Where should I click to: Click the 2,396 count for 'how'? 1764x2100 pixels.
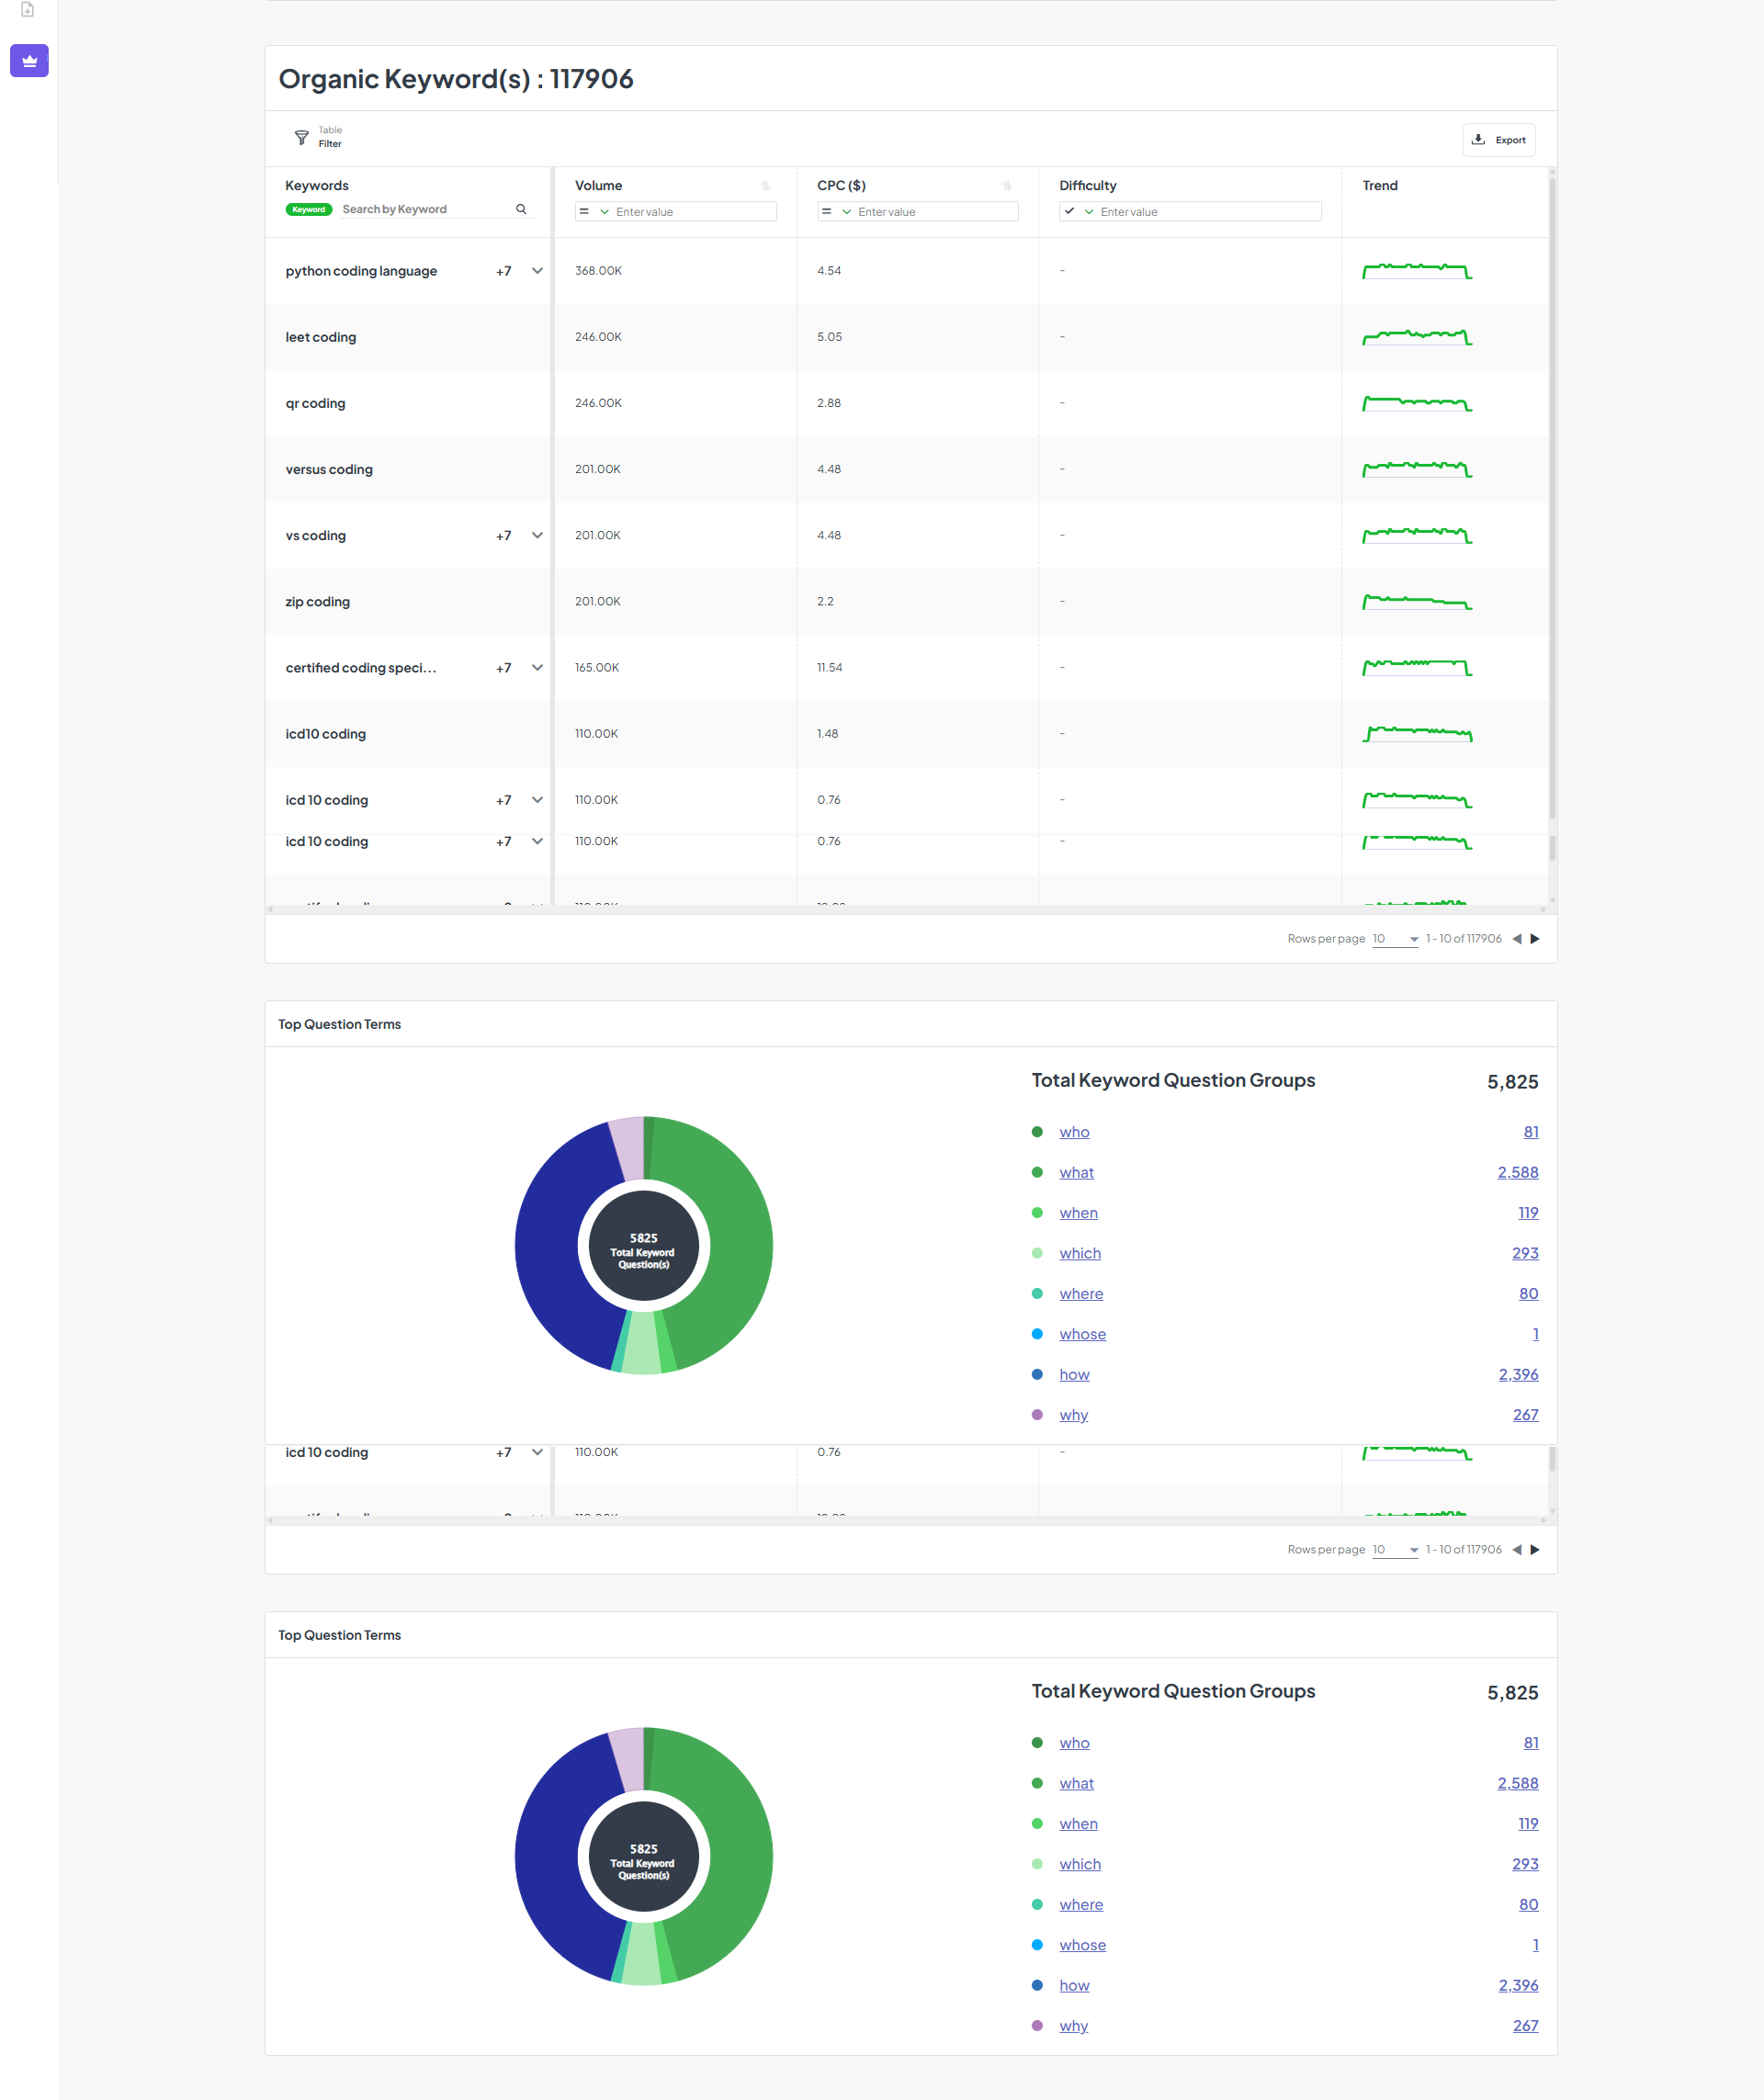(1517, 1374)
